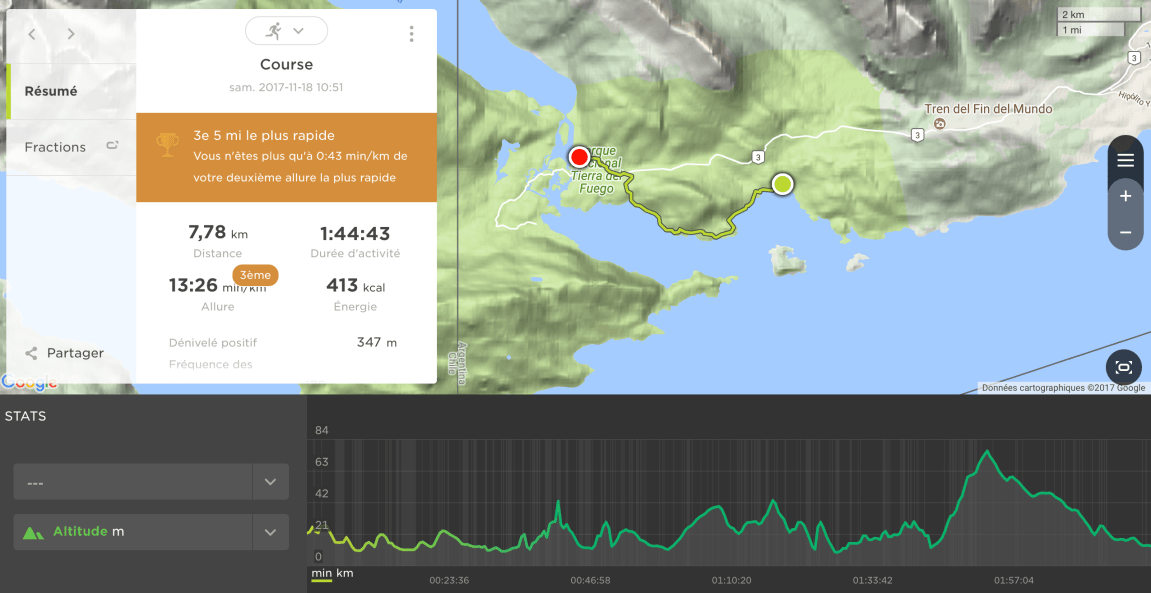Screen dimensions: 1151x593
Task: Open the map layers menu button
Action: click(x=1125, y=161)
